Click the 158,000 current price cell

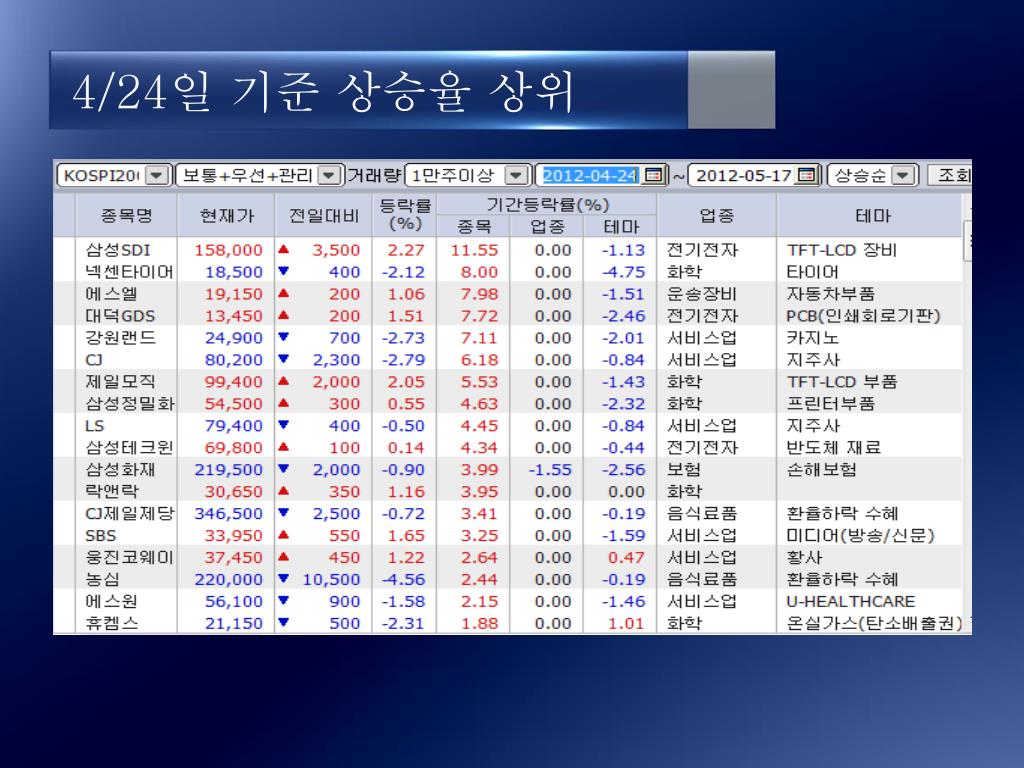click(x=229, y=250)
